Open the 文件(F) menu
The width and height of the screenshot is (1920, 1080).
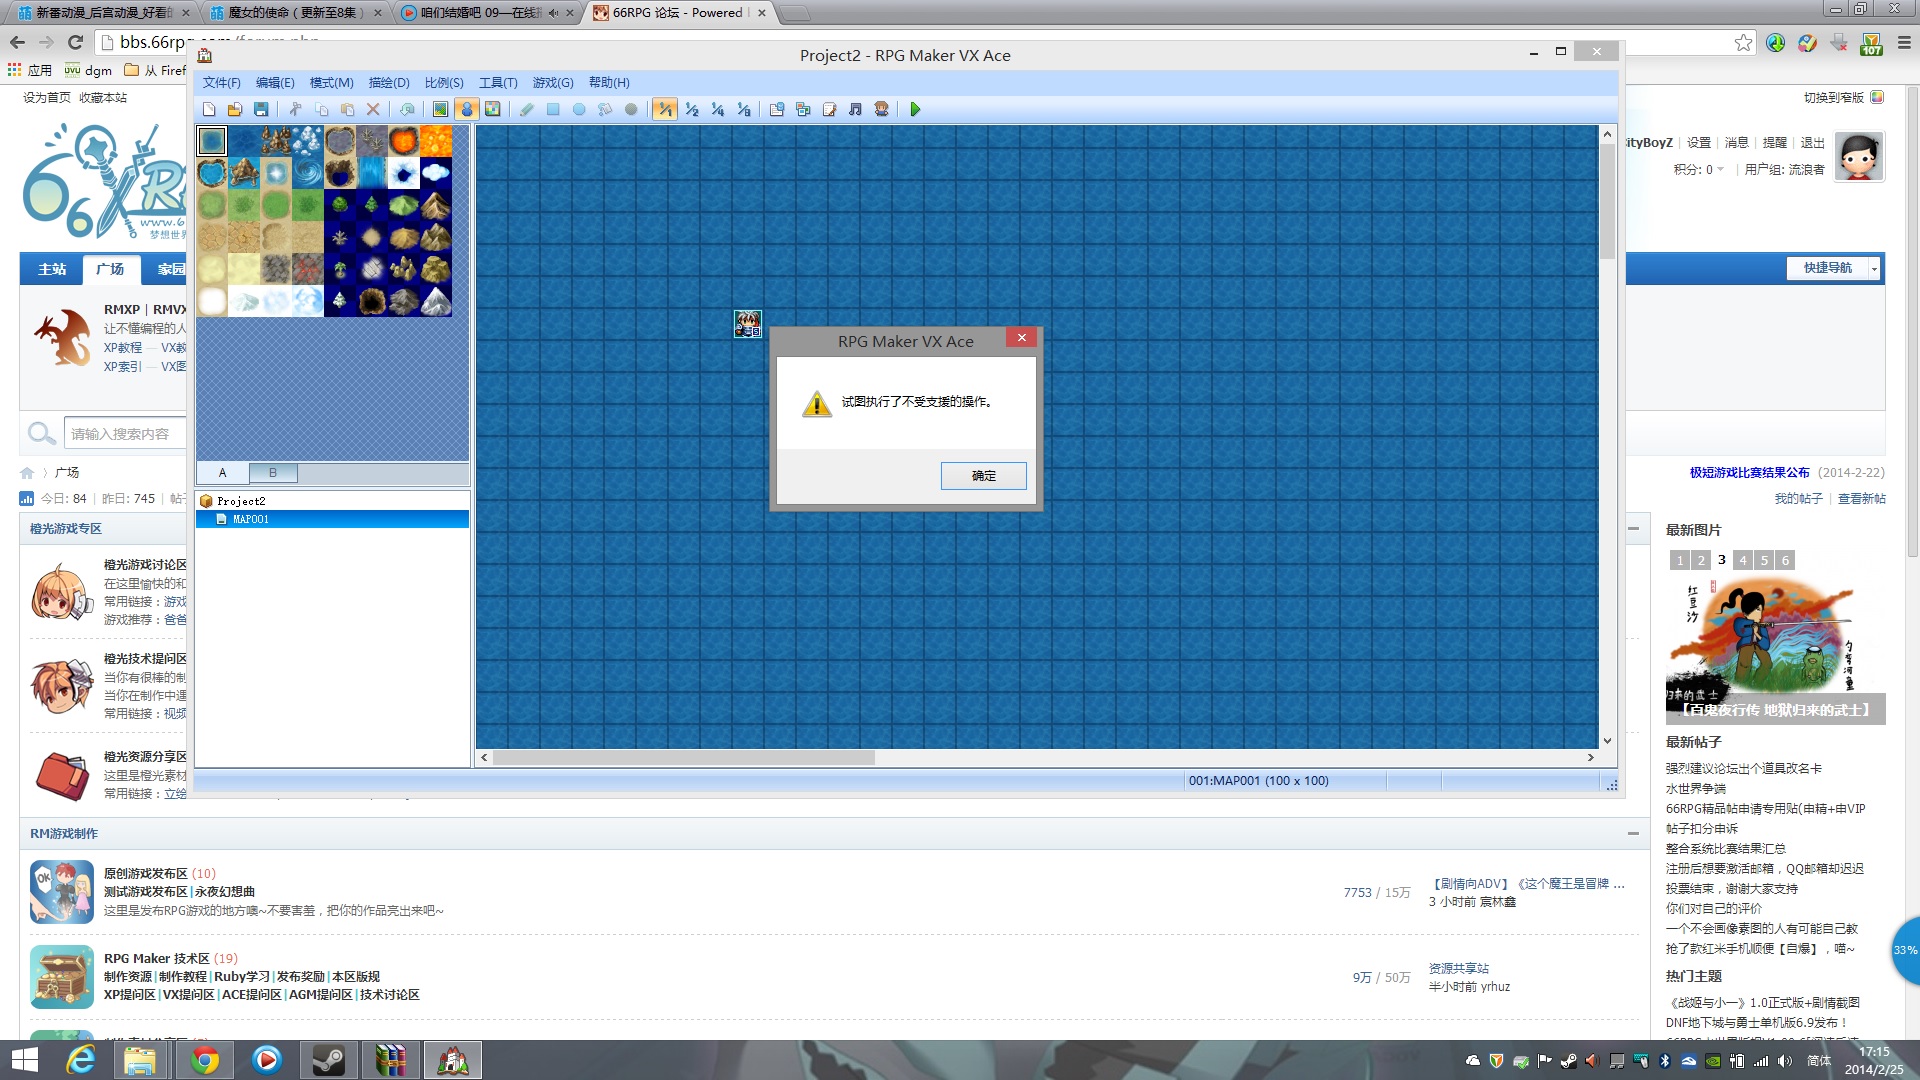tap(221, 83)
